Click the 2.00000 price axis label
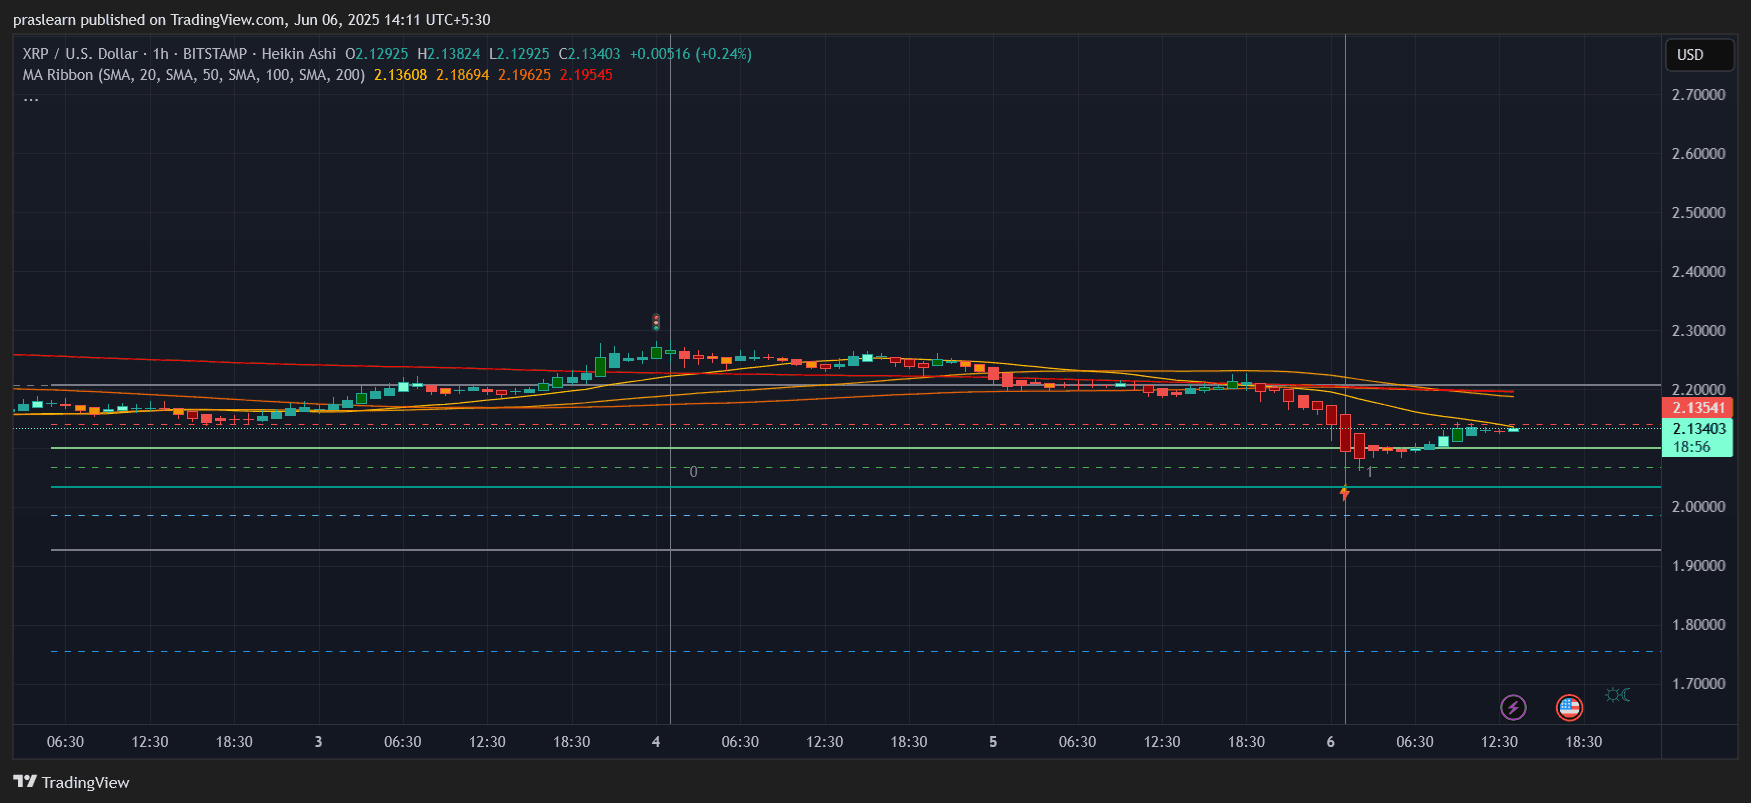Screen dimensions: 1751x803 pos(1698,507)
